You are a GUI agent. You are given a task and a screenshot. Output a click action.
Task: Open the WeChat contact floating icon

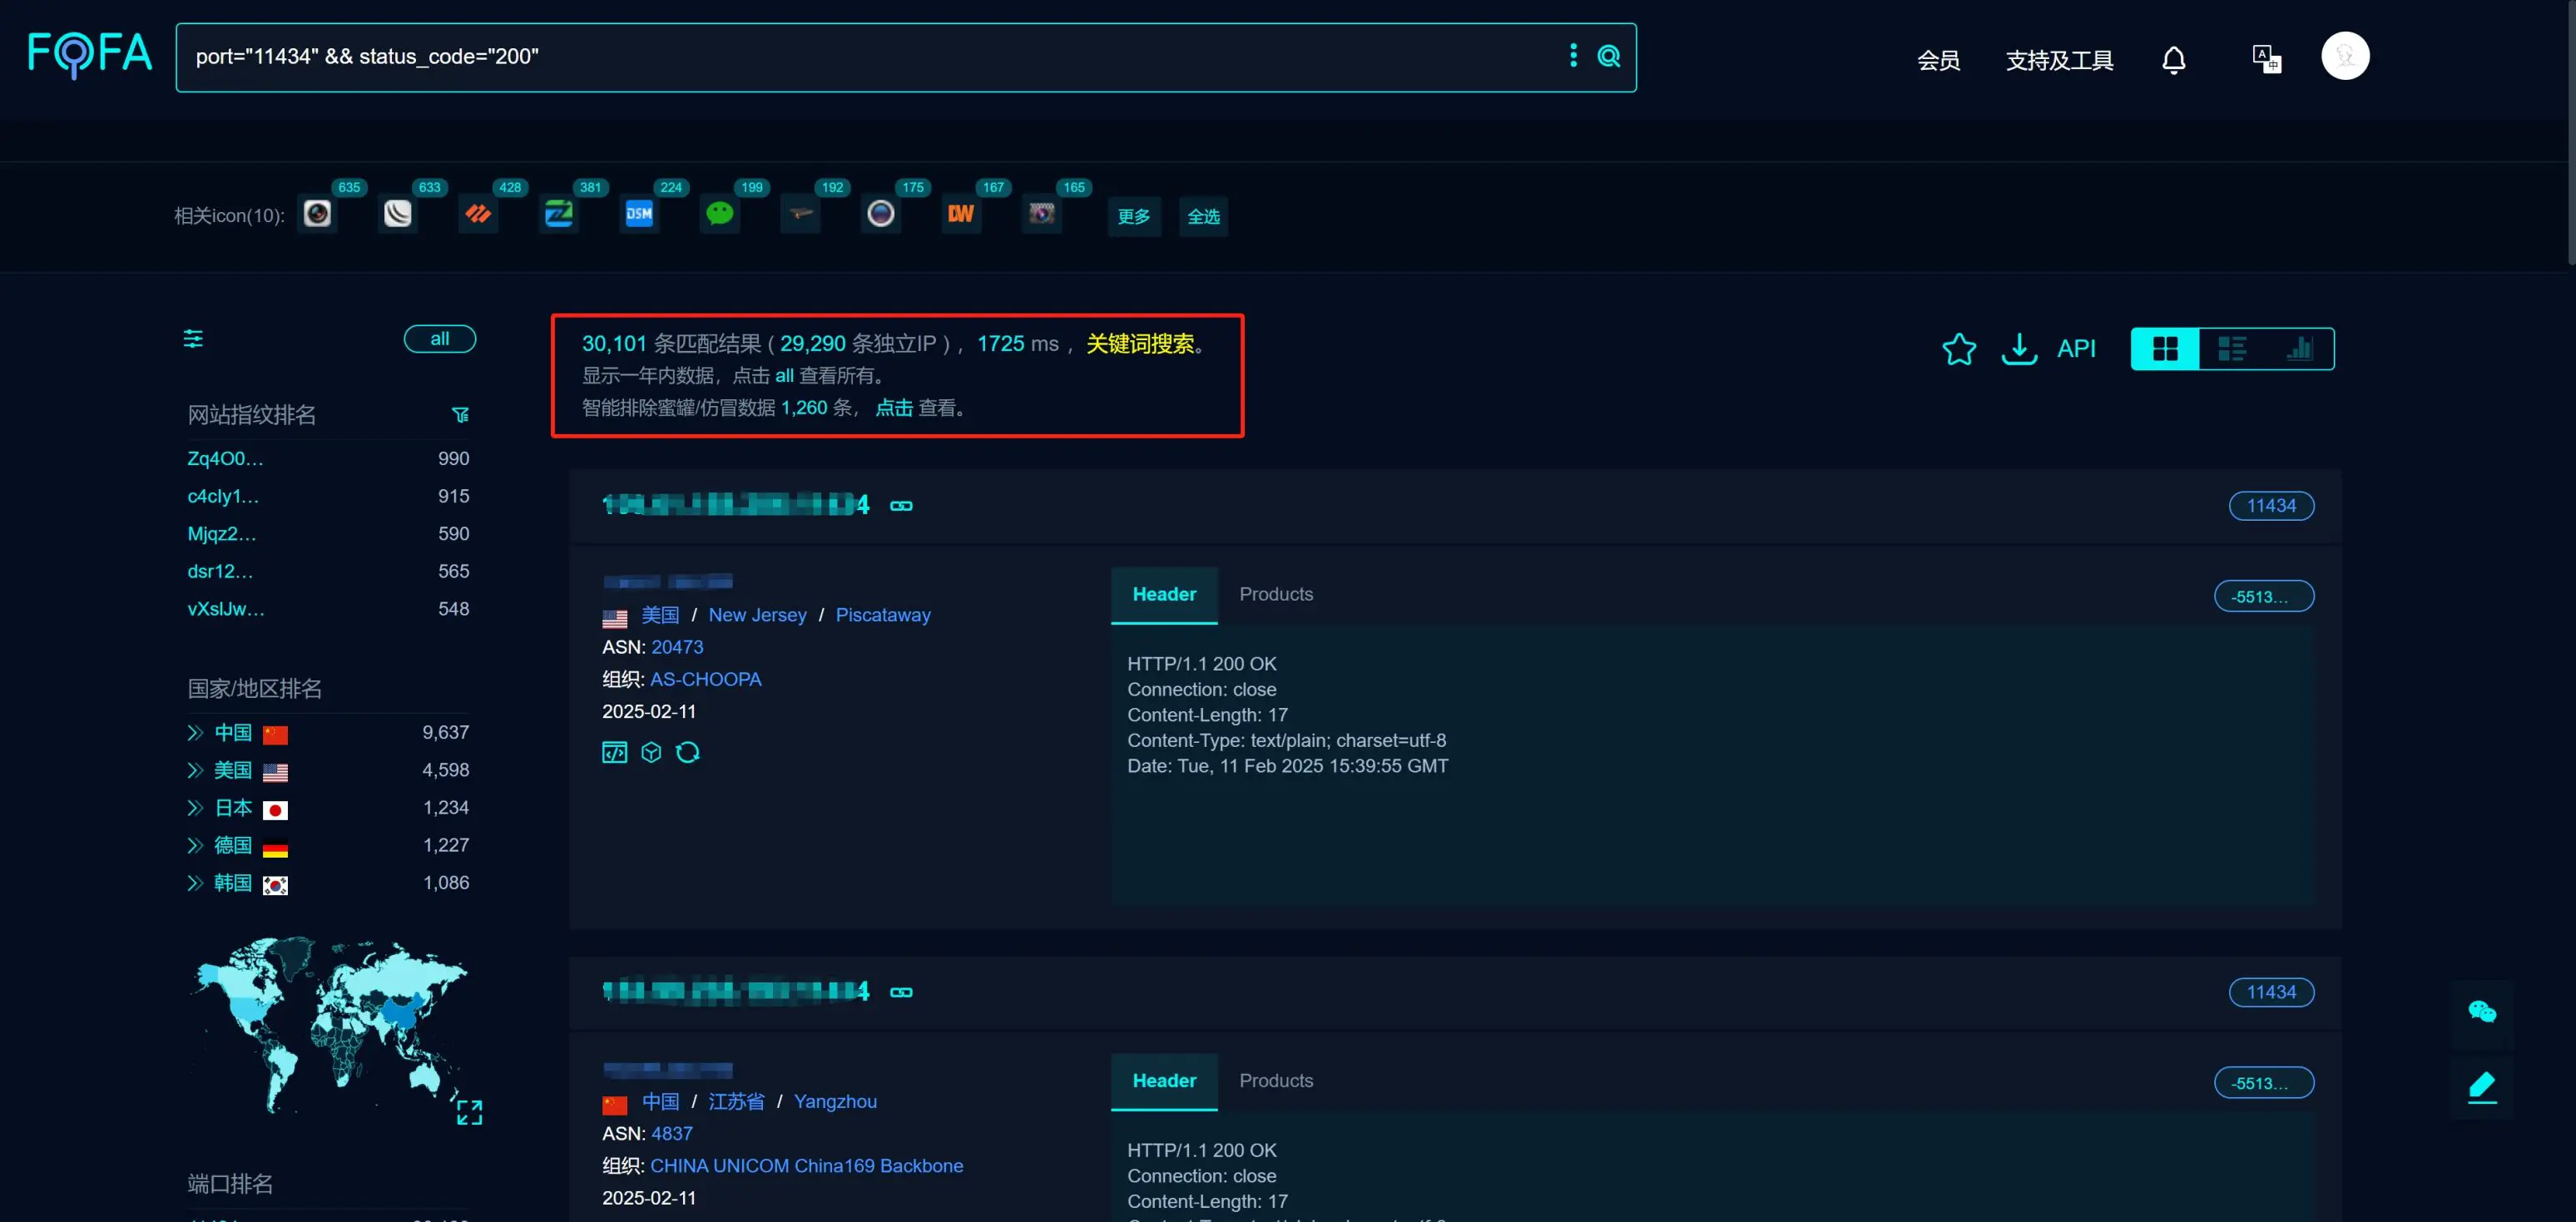pyautogui.click(x=2481, y=1012)
